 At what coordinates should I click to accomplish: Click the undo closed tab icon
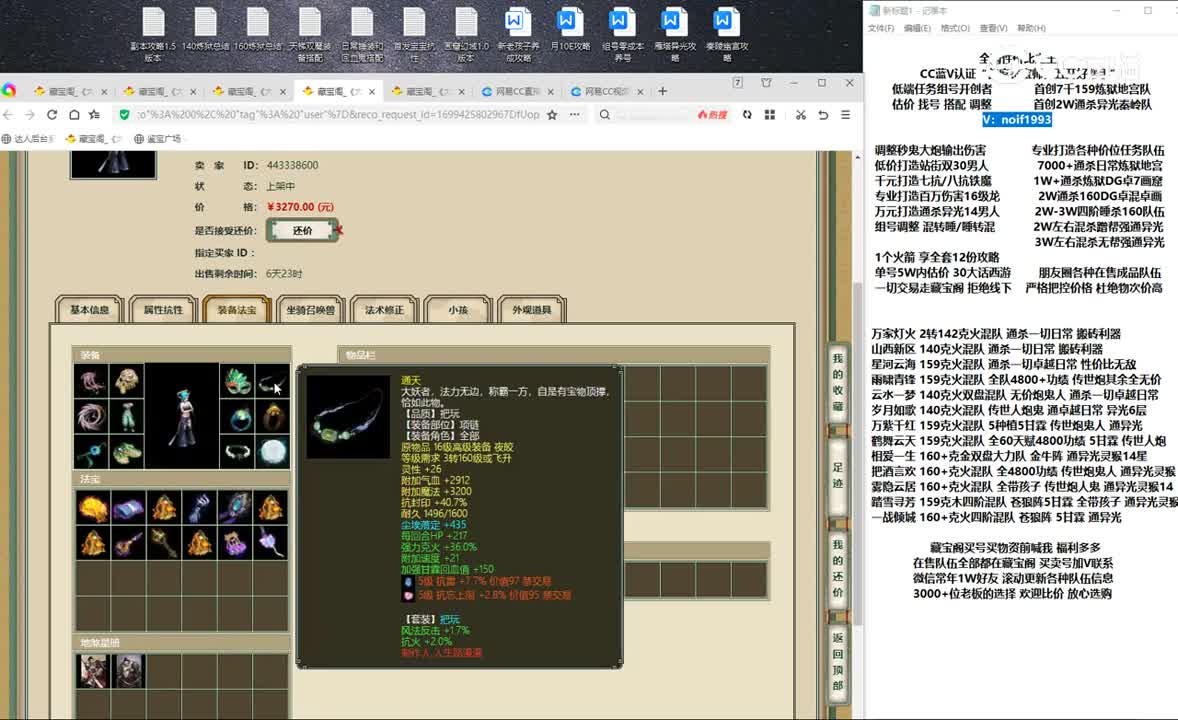coord(823,114)
